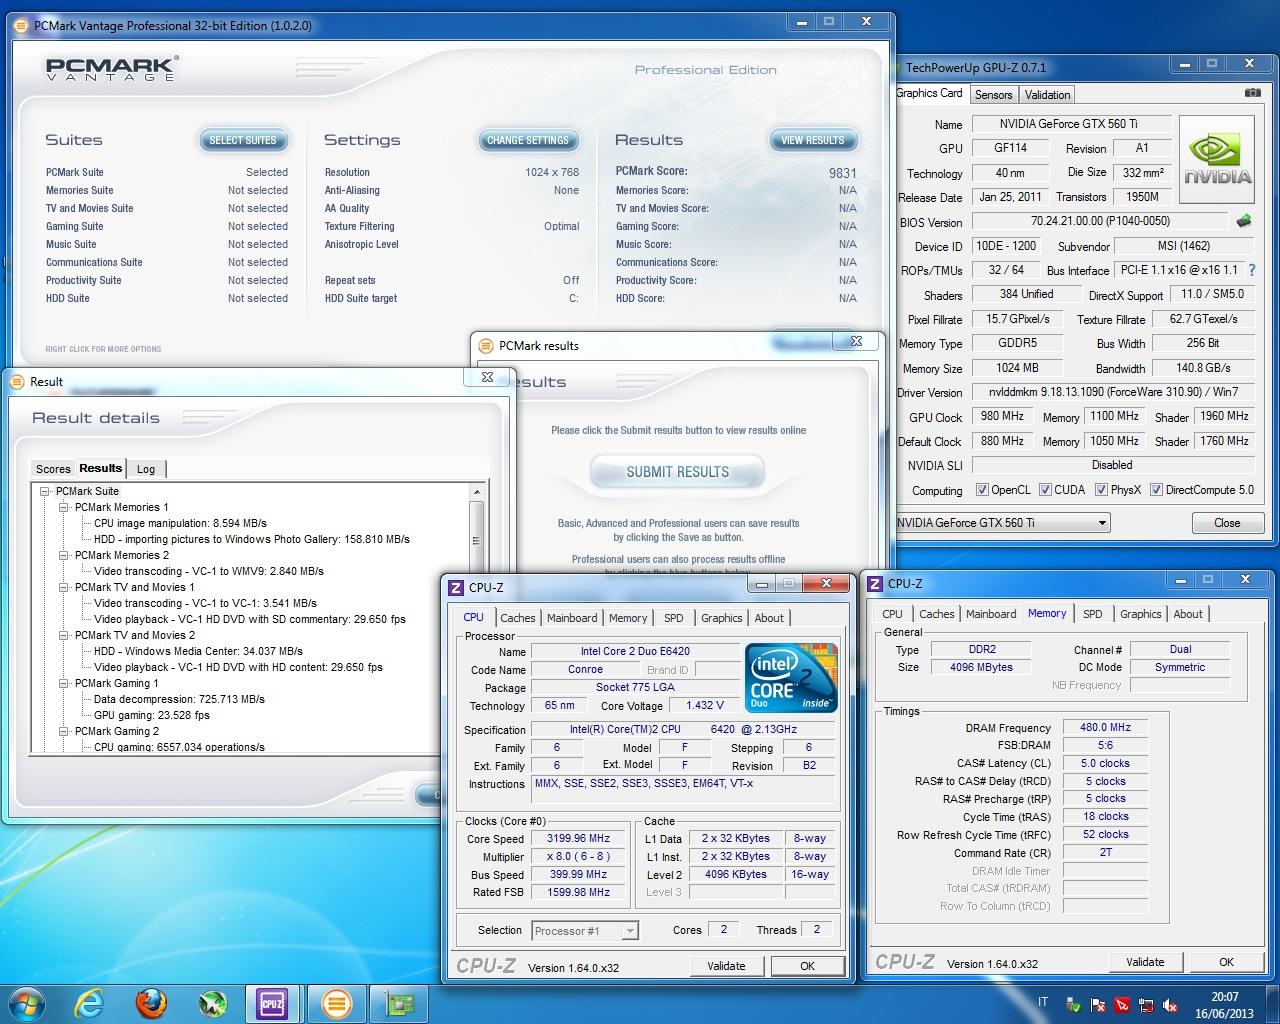Click the left CPU-Z window title icon
Viewport: 1280px width, 1024px height.
[x=455, y=588]
